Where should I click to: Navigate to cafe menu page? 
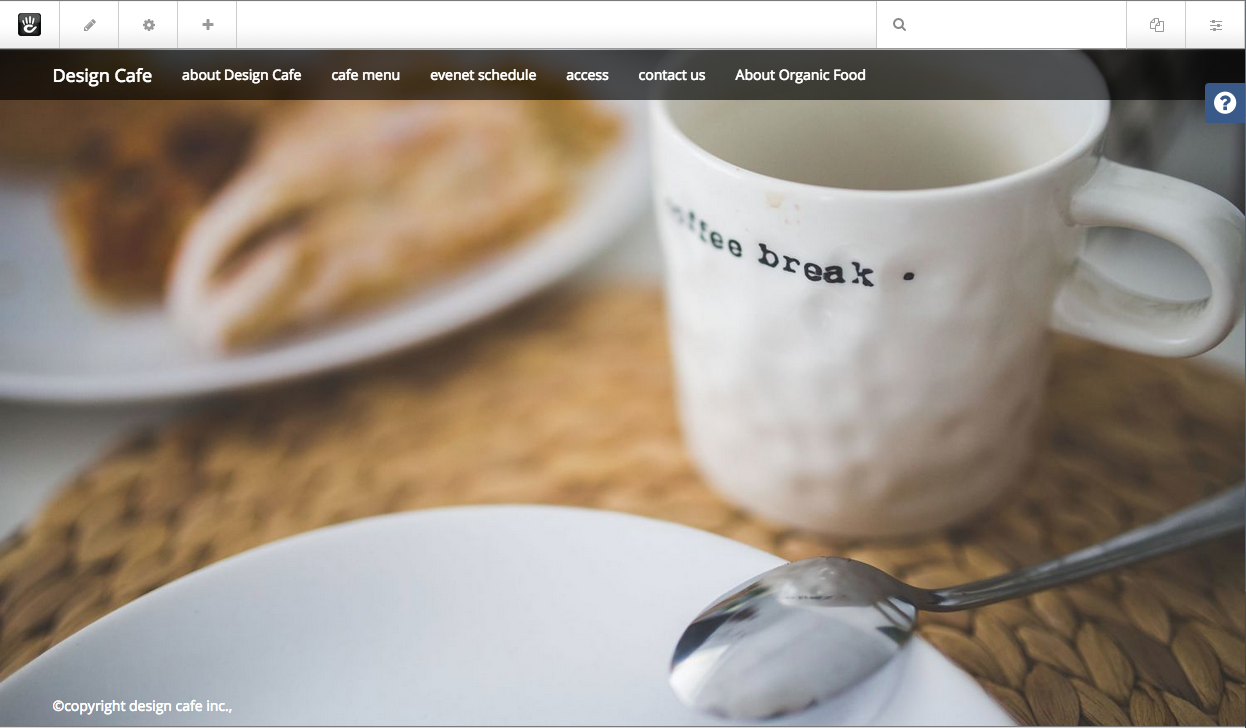366,75
